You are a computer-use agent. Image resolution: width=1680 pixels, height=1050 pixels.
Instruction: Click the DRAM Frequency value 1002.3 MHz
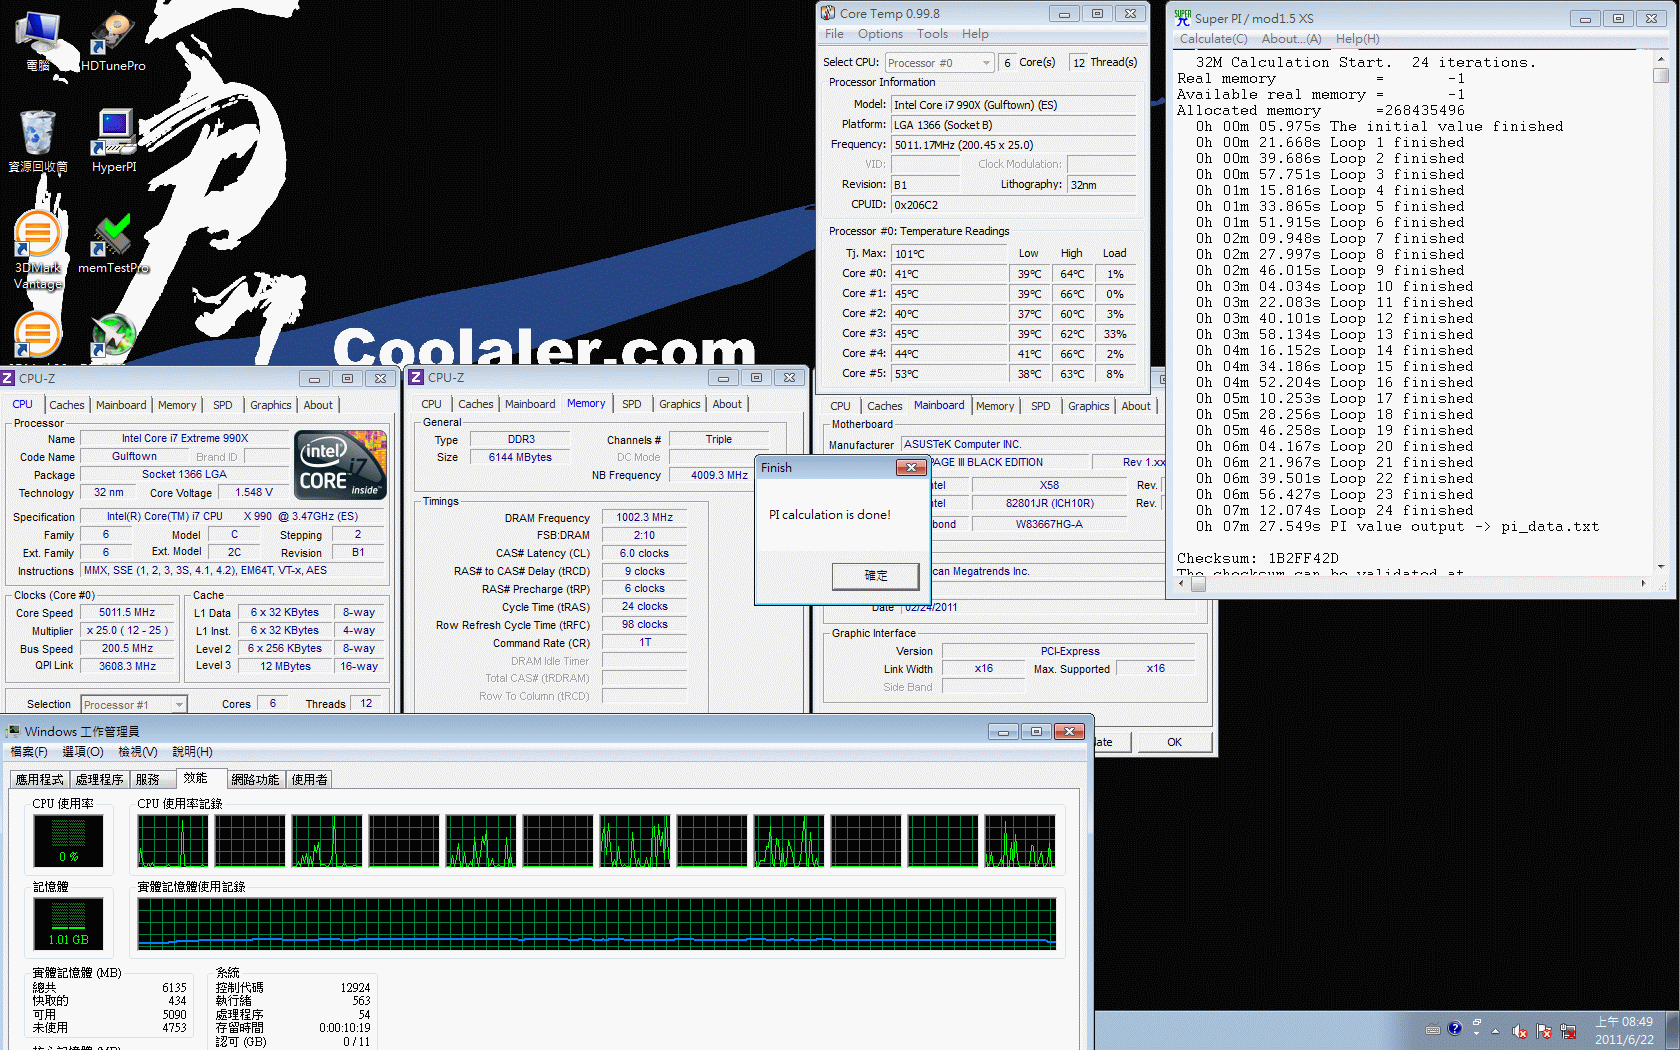[x=644, y=518]
